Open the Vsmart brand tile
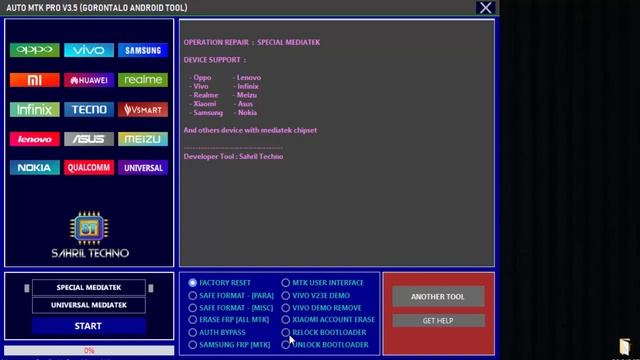 (143, 109)
